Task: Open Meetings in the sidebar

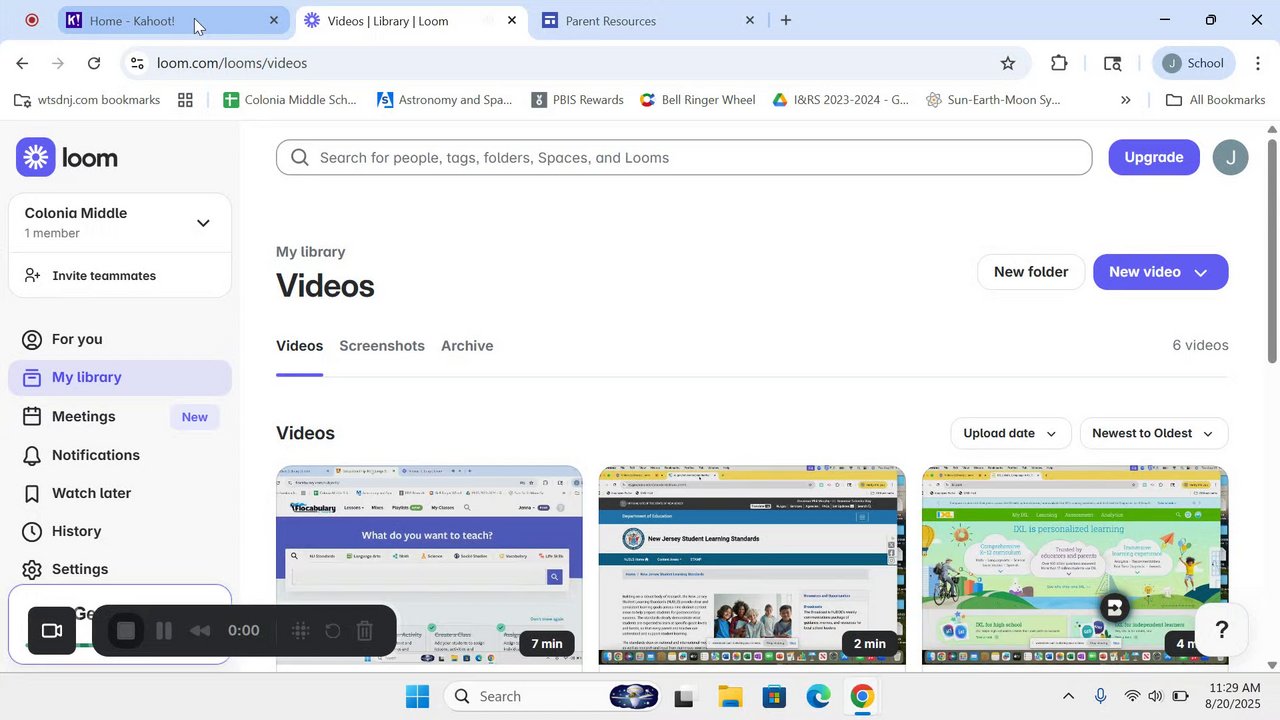Action: coord(120,416)
